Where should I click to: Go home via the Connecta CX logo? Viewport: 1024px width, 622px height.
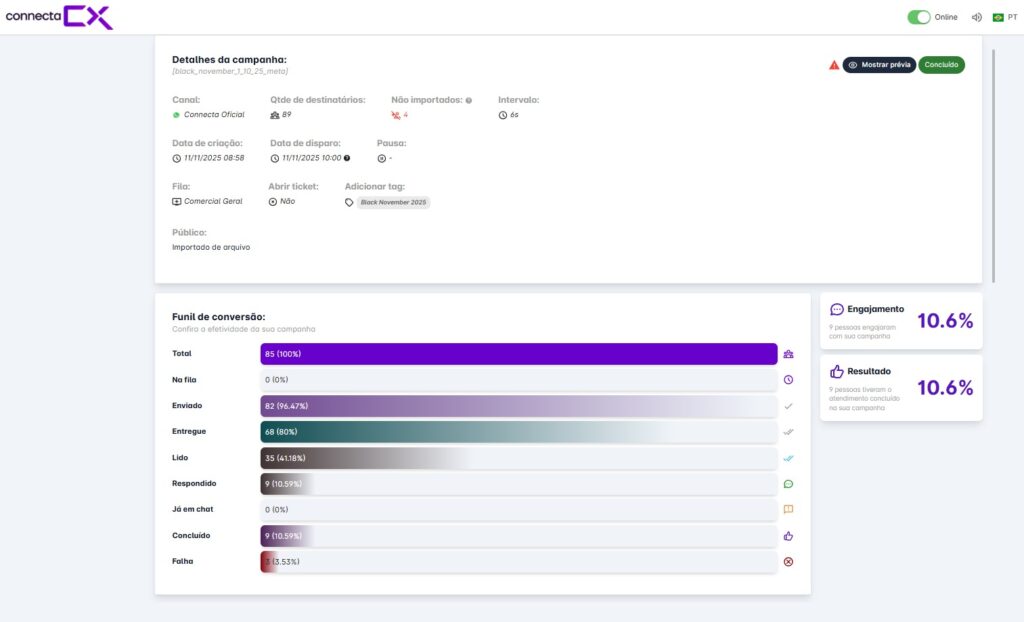[x=59, y=17]
